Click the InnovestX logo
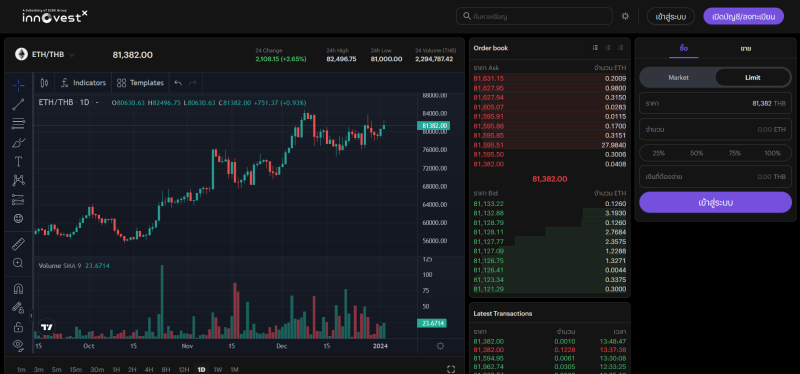The image size is (800, 374). click(55, 16)
